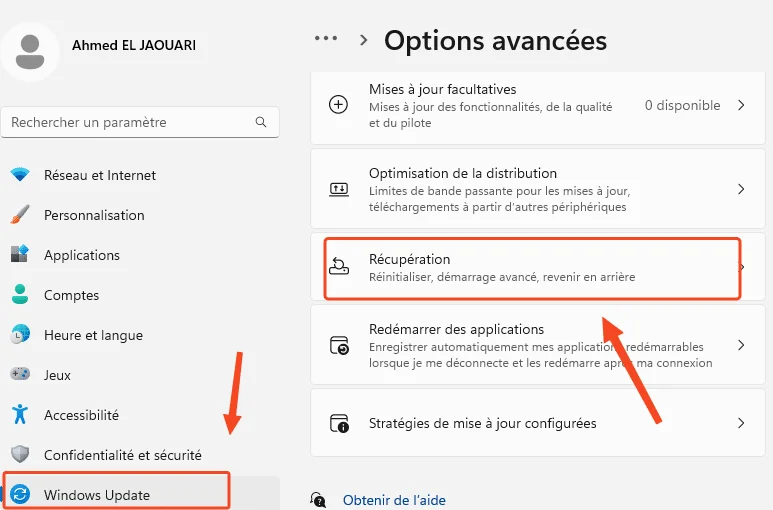The height and width of the screenshot is (510, 773).
Task: Expand Mises à jour facultatives chevron
Action: click(x=741, y=105)
